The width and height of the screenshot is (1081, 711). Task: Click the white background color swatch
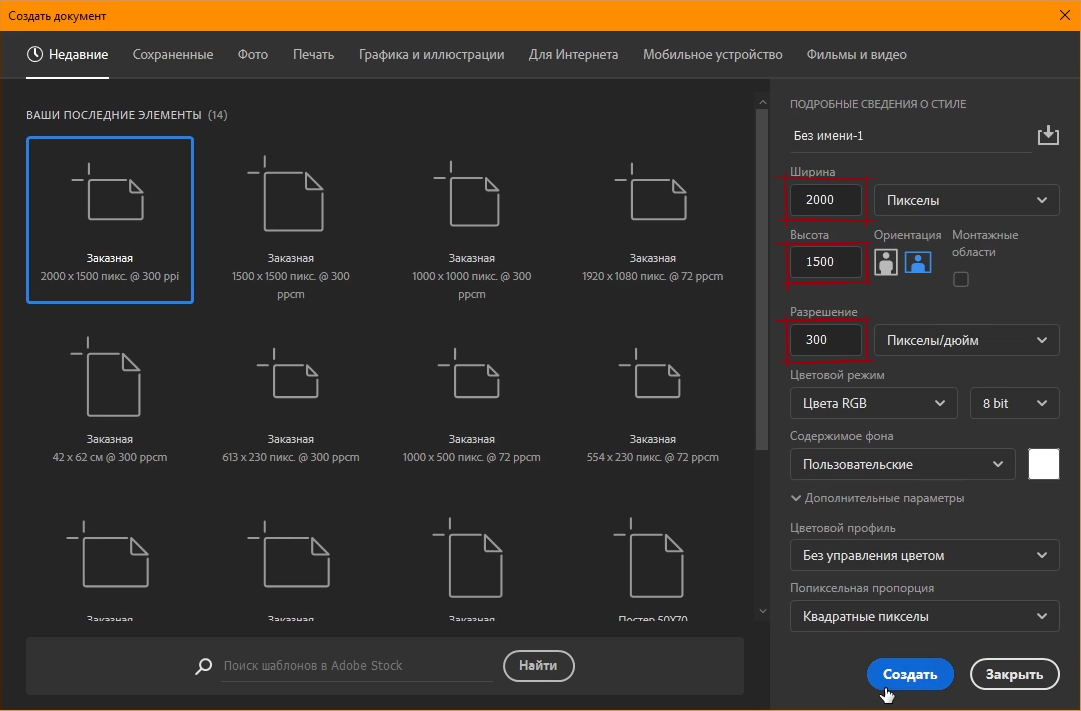[x=1044, y=463]
